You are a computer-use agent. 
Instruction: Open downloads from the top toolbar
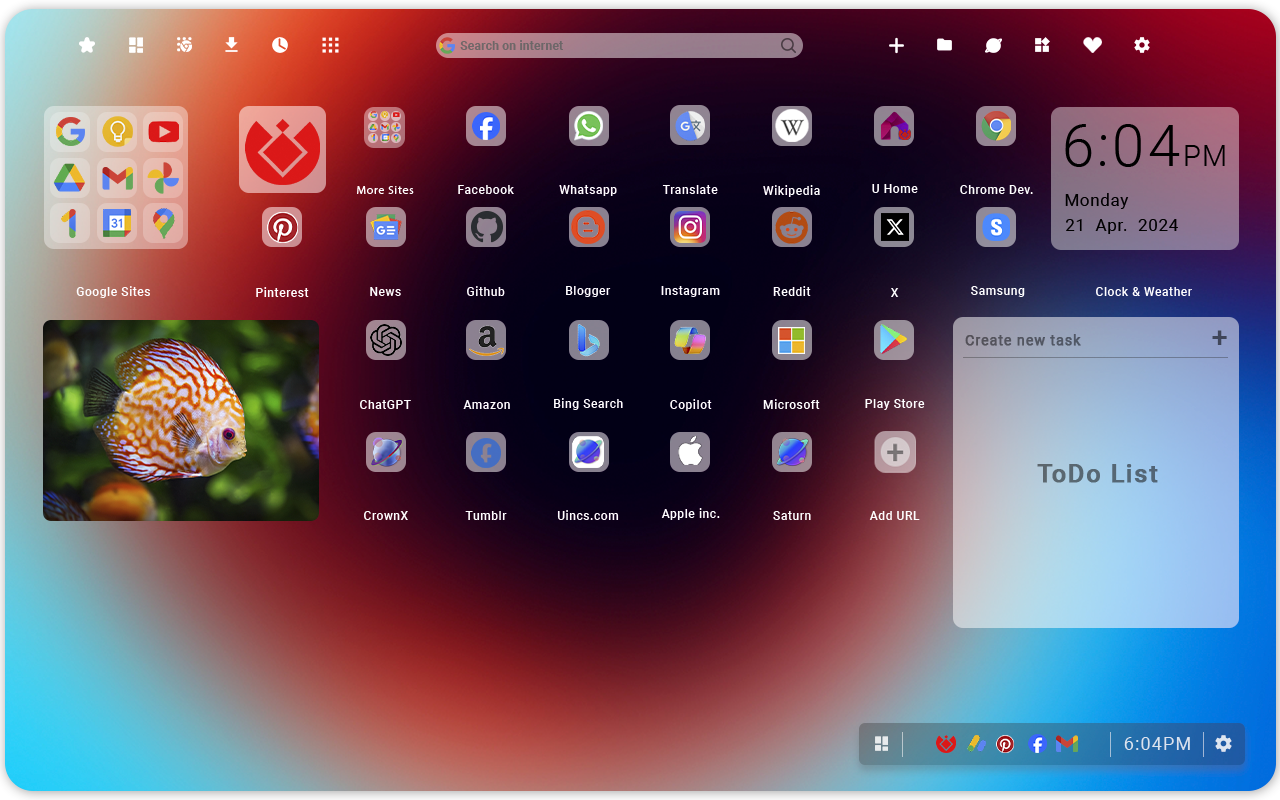click(x=231, y=45)
